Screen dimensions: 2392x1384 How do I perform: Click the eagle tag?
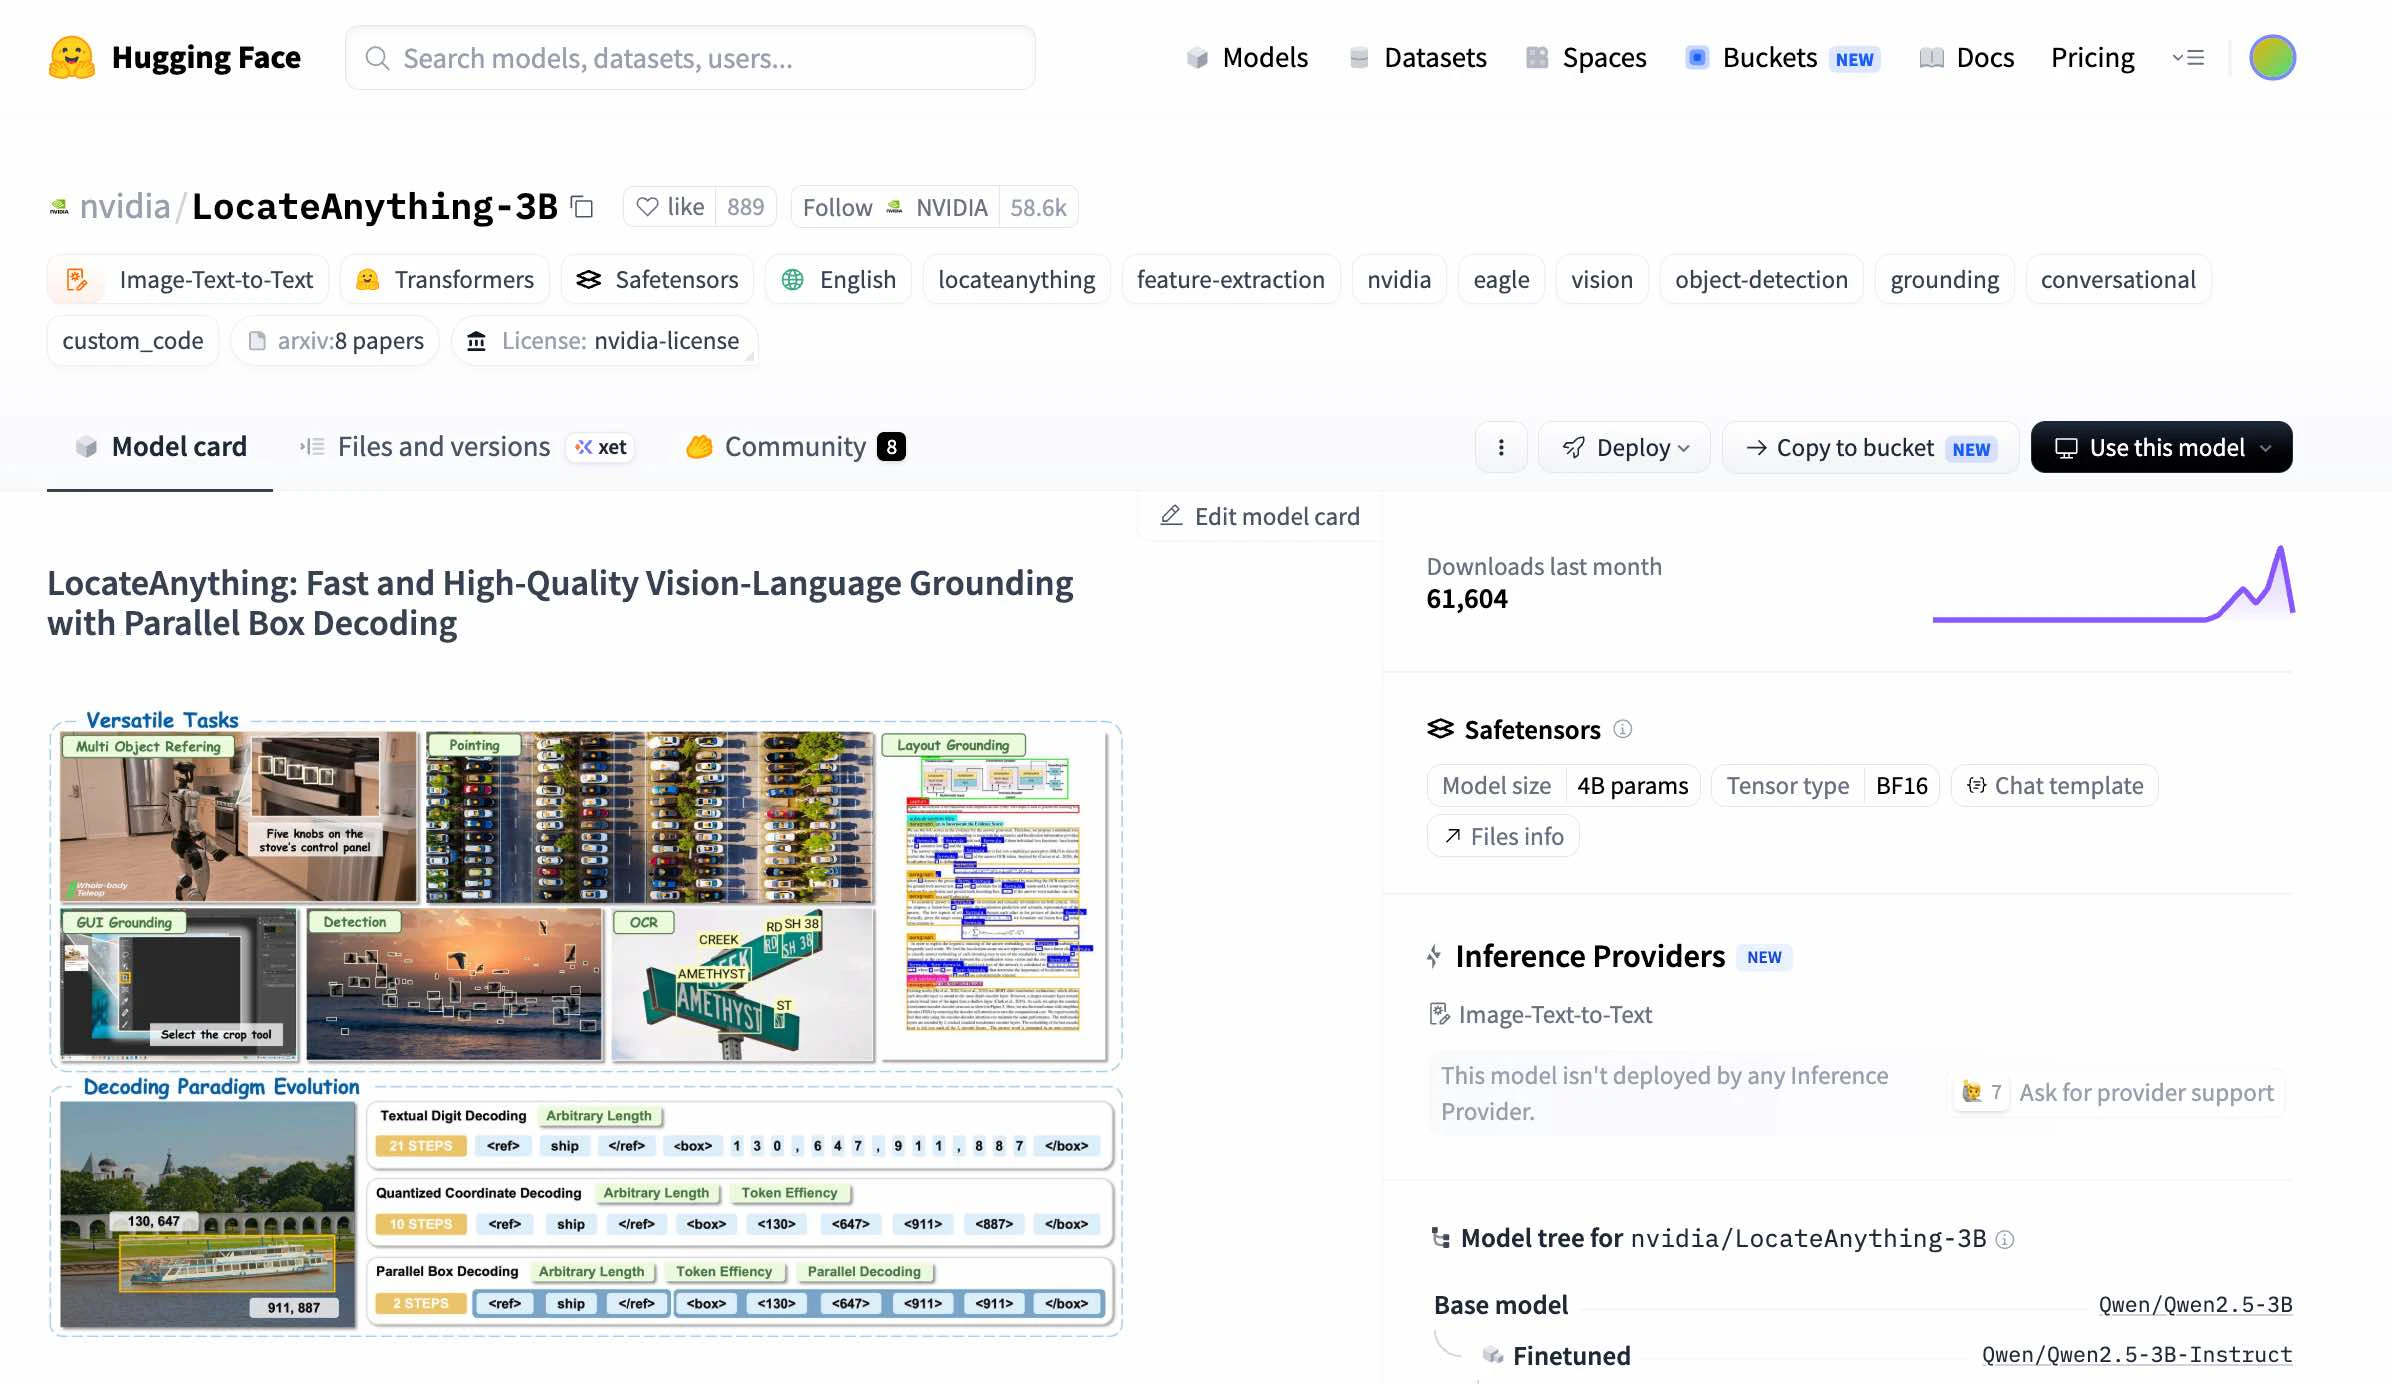(x=1501, y=280)
